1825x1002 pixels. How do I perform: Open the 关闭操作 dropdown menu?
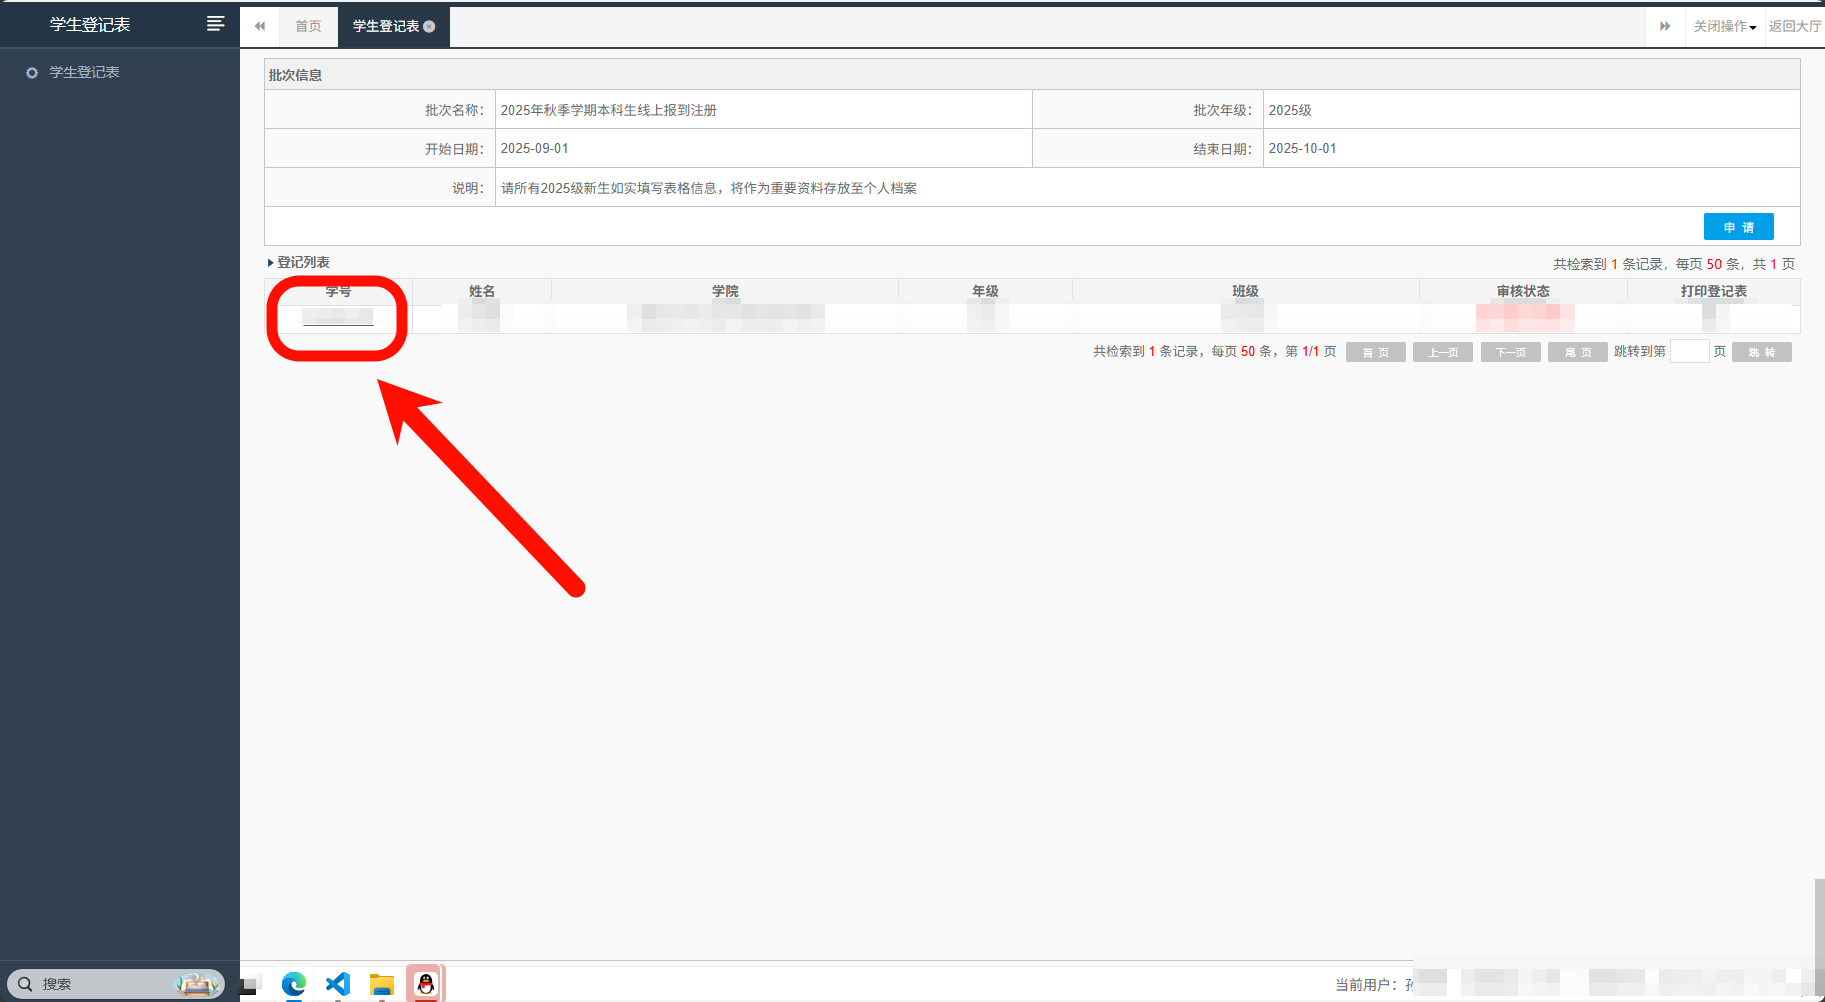pyautogui.click(x=1724, y=27)
